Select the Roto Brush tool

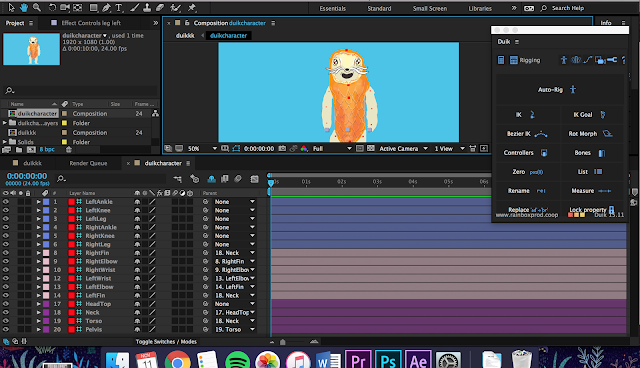176,7
